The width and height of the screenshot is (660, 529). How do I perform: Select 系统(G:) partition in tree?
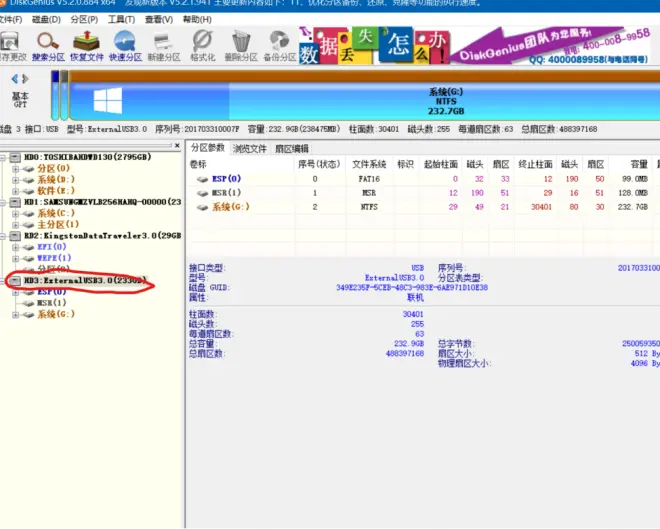(56, 314)
